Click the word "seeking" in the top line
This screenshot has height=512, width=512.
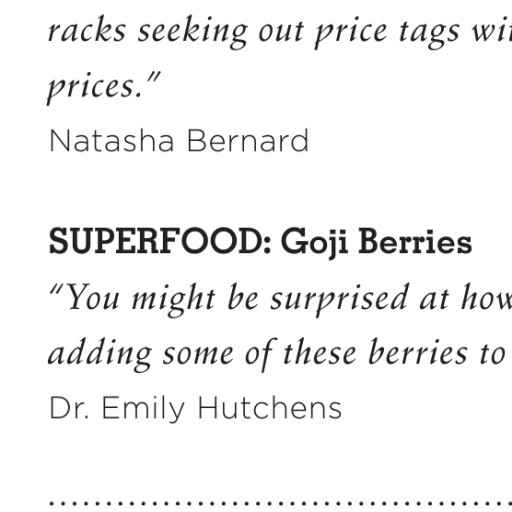point(193,33)
